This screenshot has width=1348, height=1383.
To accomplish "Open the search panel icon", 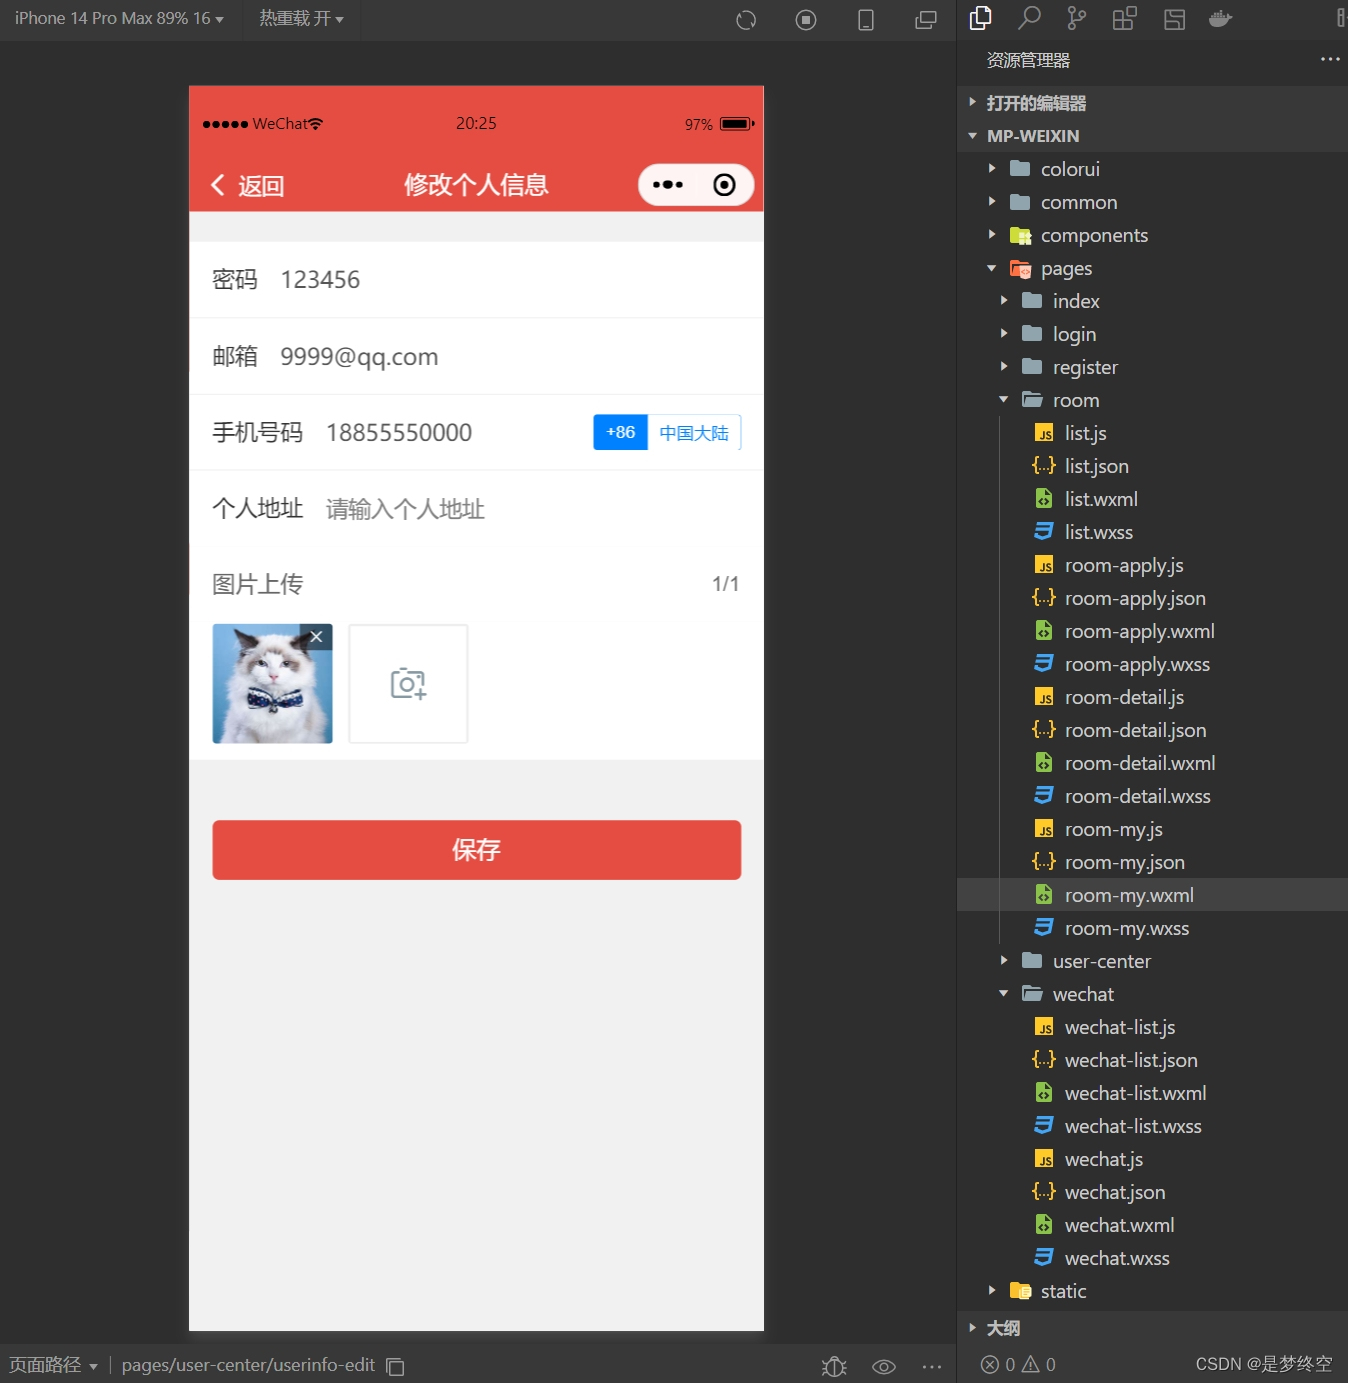I will 1029,18.
